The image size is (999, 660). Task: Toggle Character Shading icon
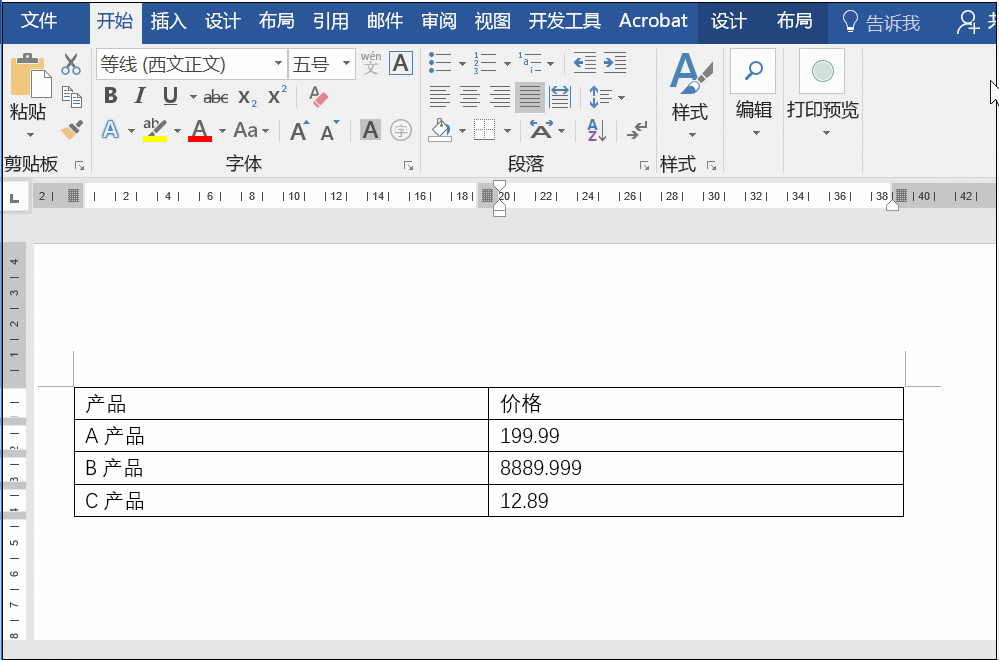pos(370,130)
